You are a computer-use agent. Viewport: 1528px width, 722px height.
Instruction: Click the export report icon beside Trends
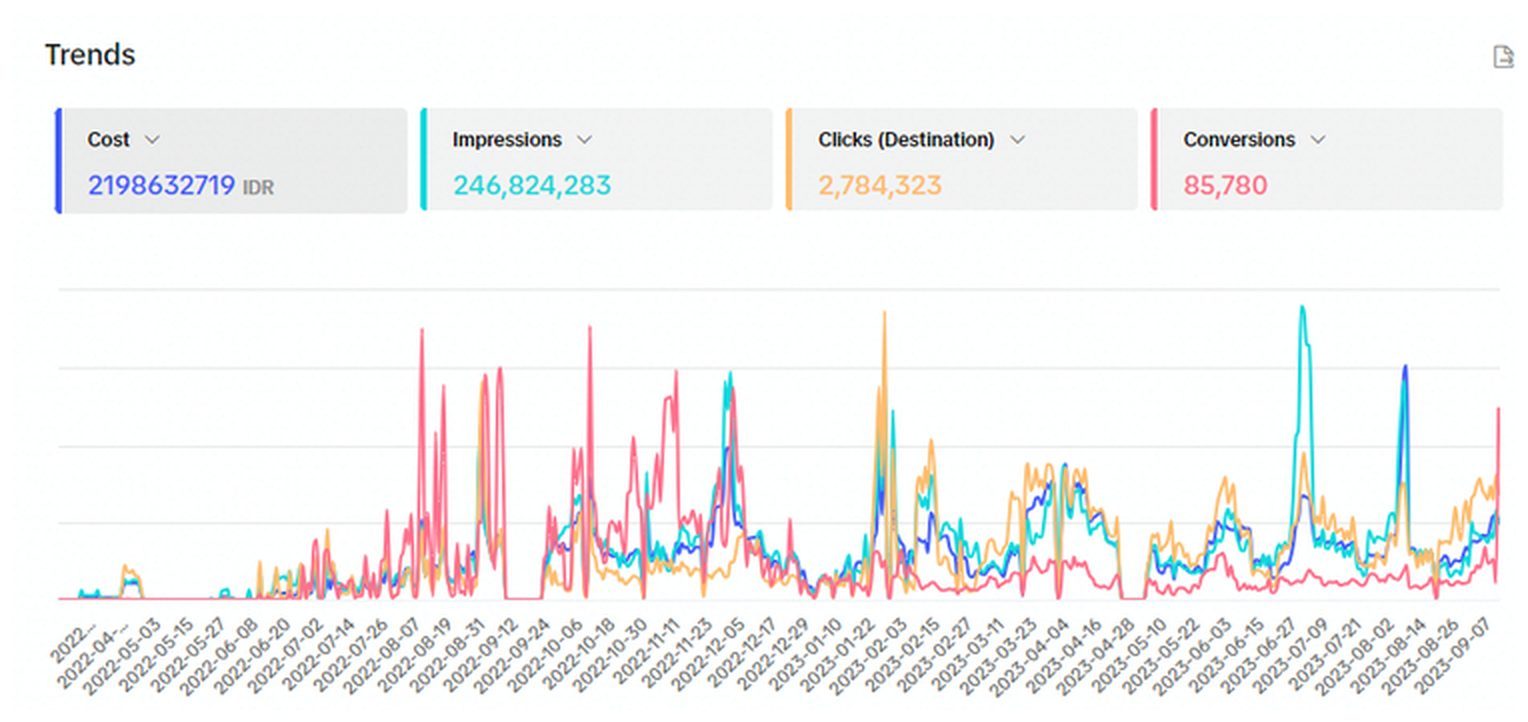(x=1503, y=57)
